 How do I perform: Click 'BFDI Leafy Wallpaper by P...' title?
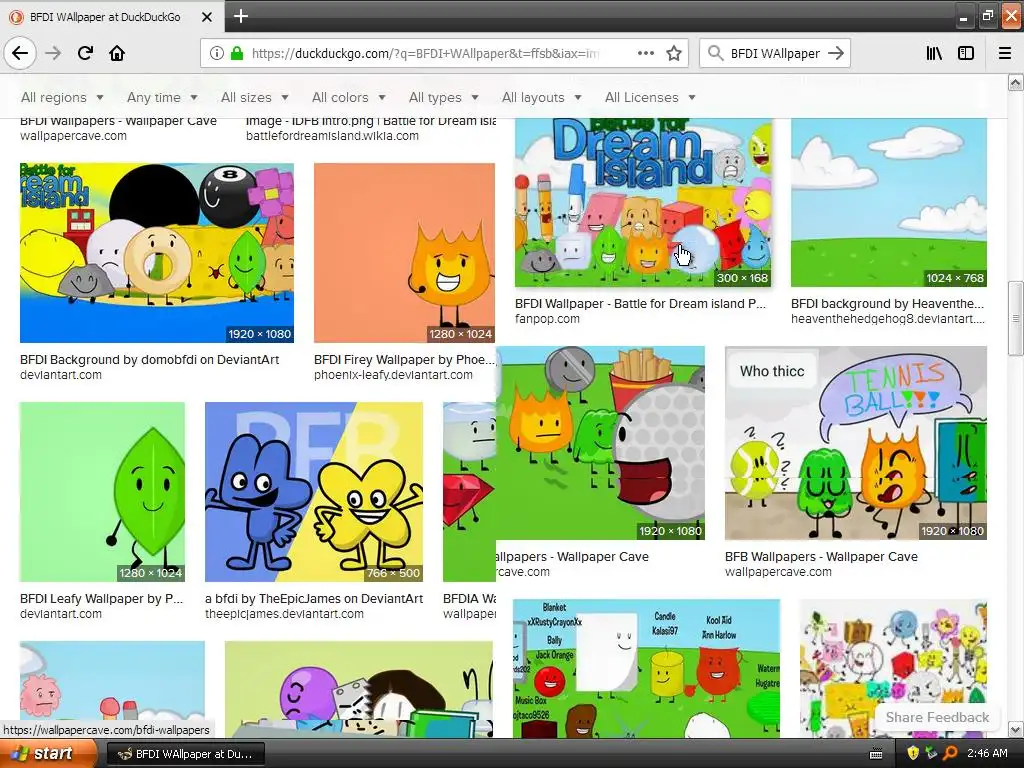(101, 599)
